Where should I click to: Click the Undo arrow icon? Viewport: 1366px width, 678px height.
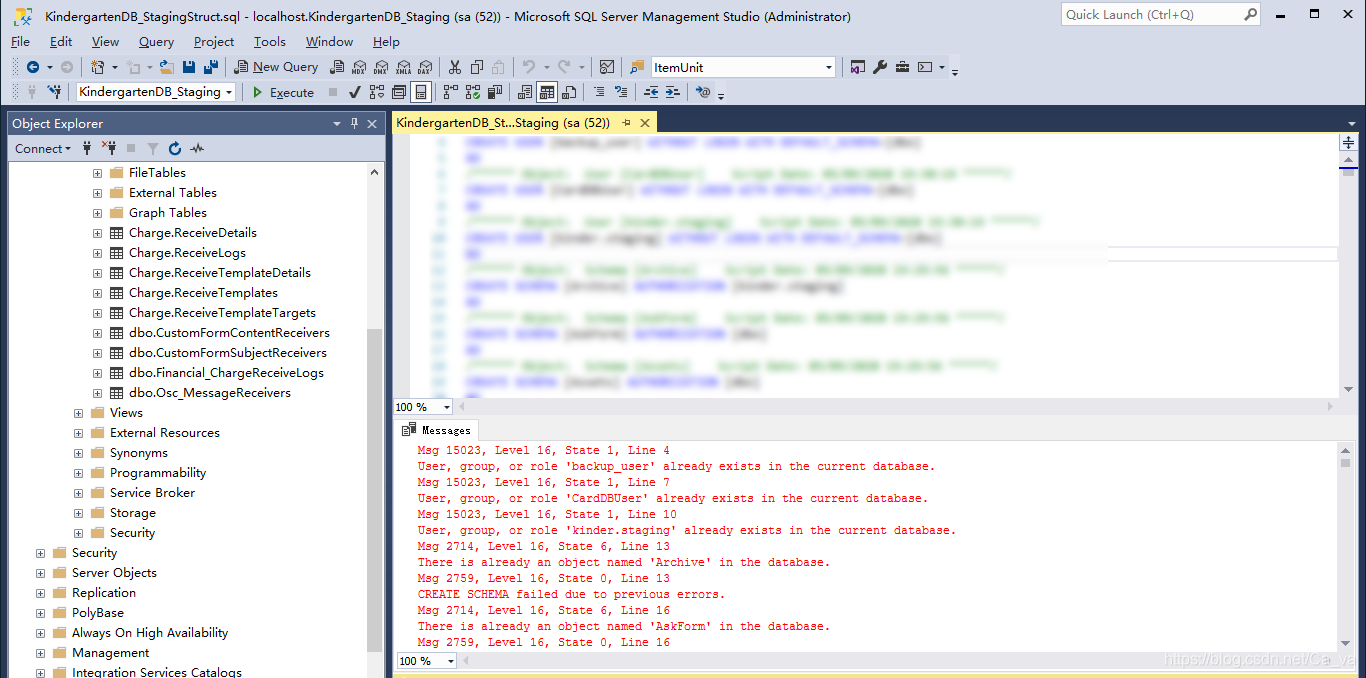pos(529,67)
